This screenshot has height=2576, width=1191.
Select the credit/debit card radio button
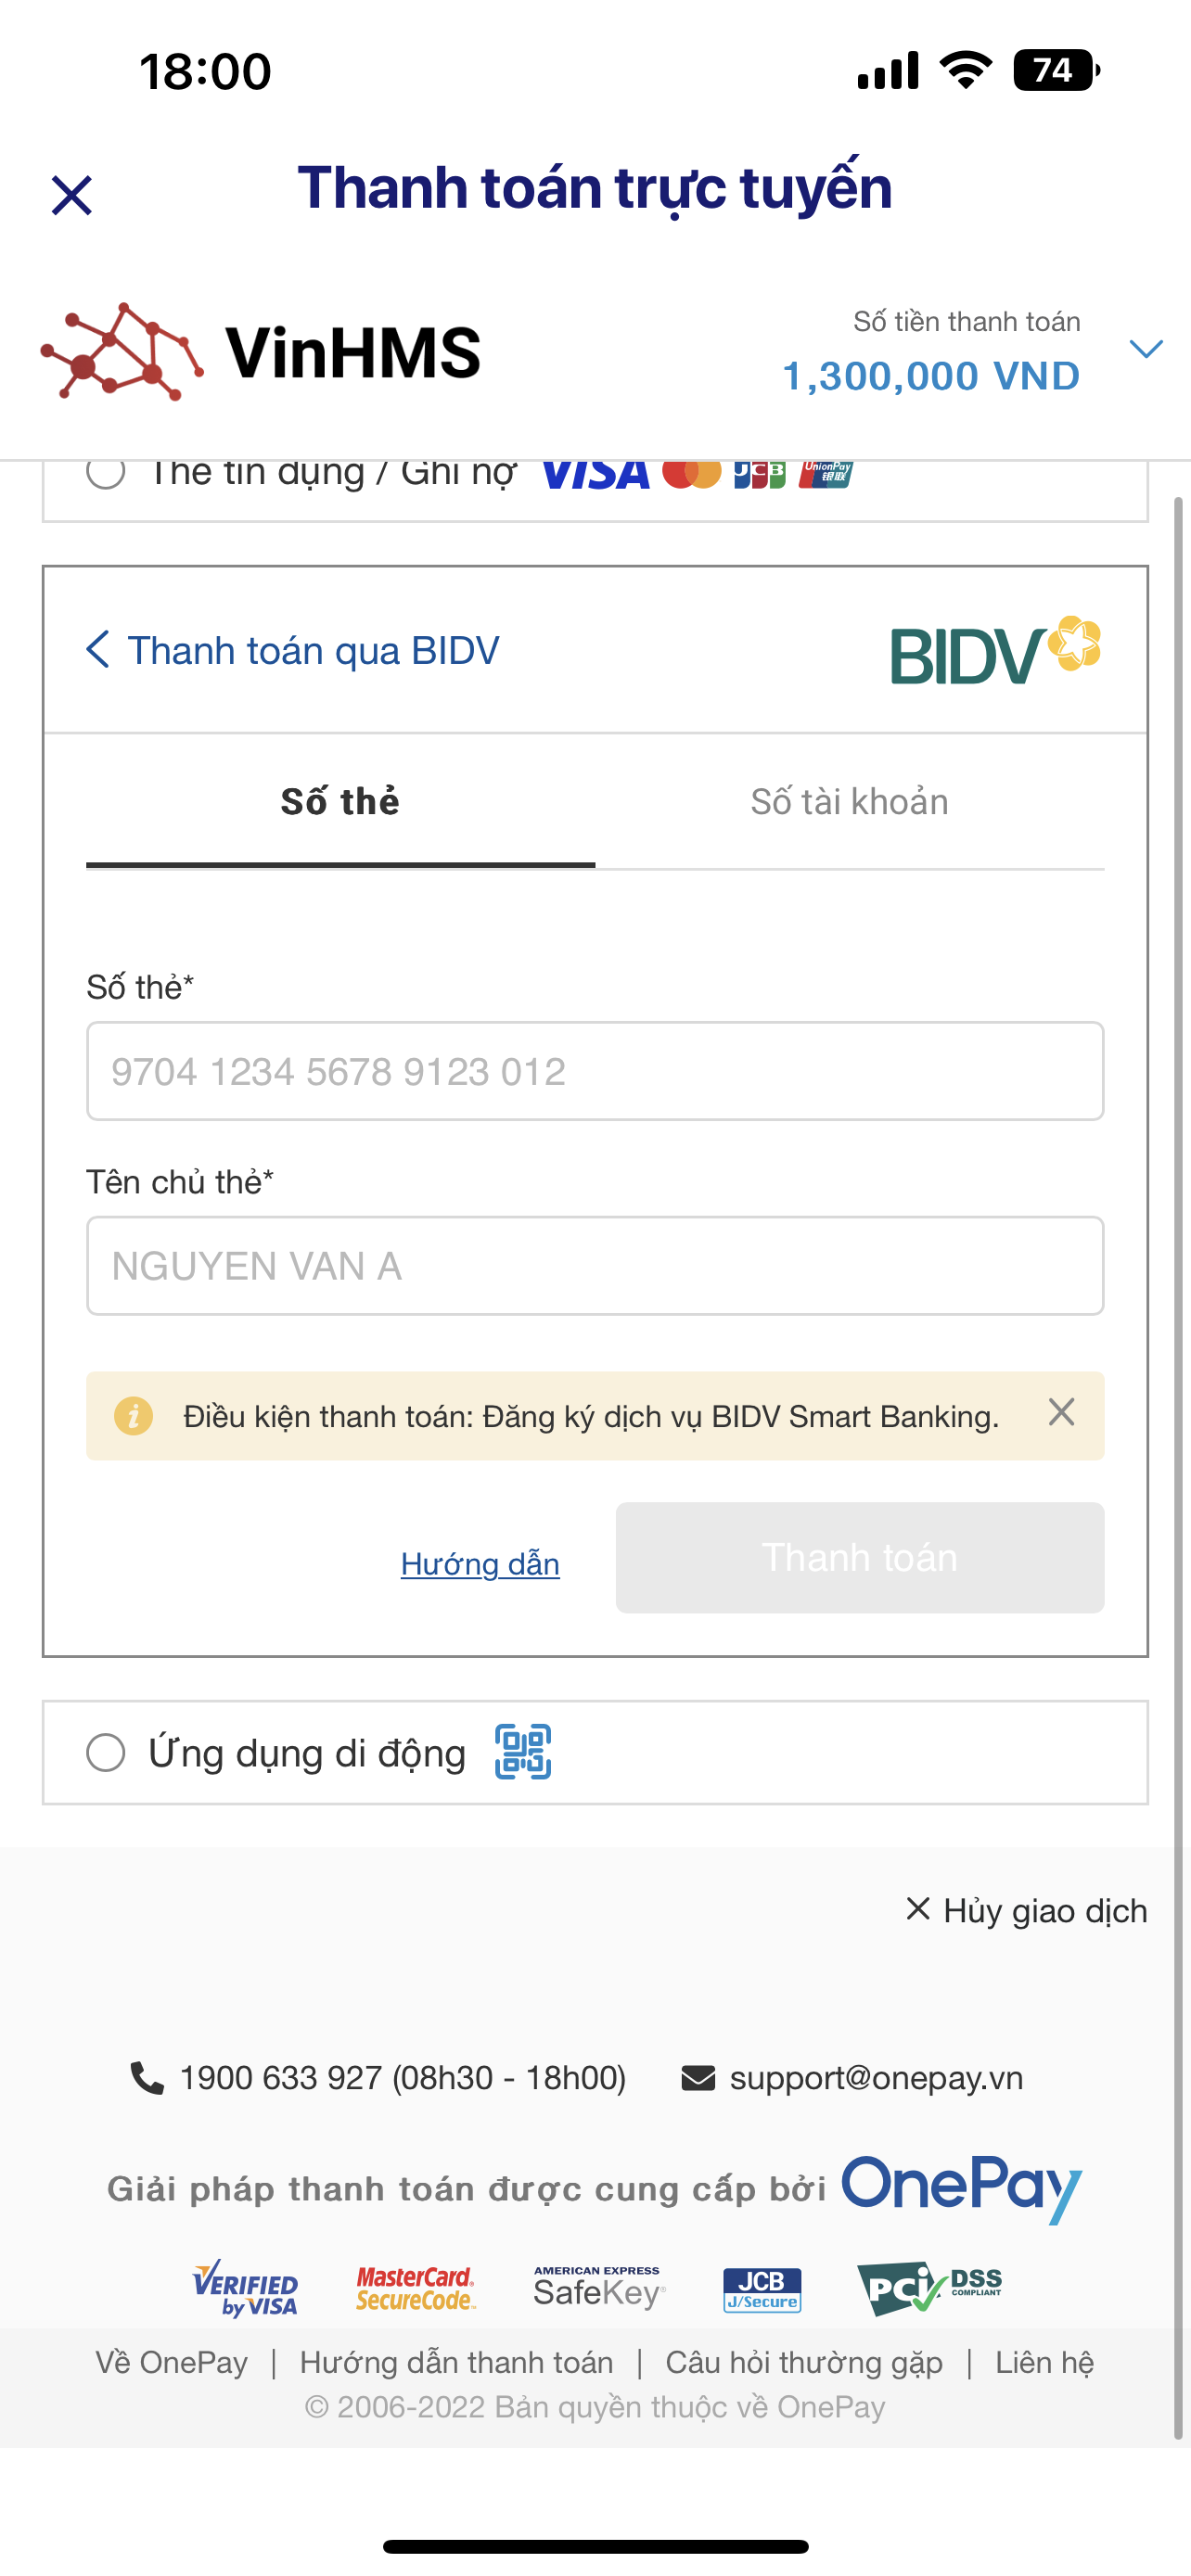click(106, 472)
